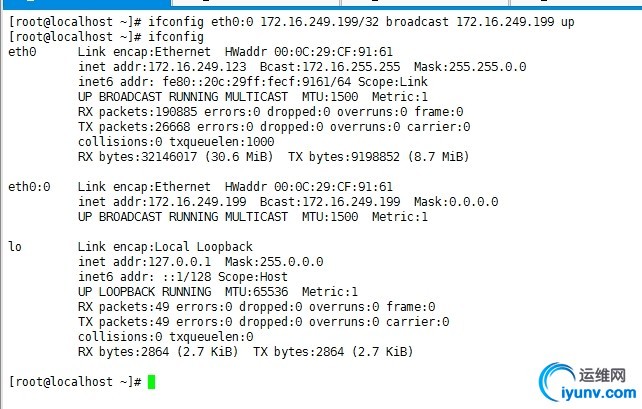Image resolution: width=642 pixels, height=409 pixels.
Task: Click the eth0:0 interface name
Action: [29, 187]
